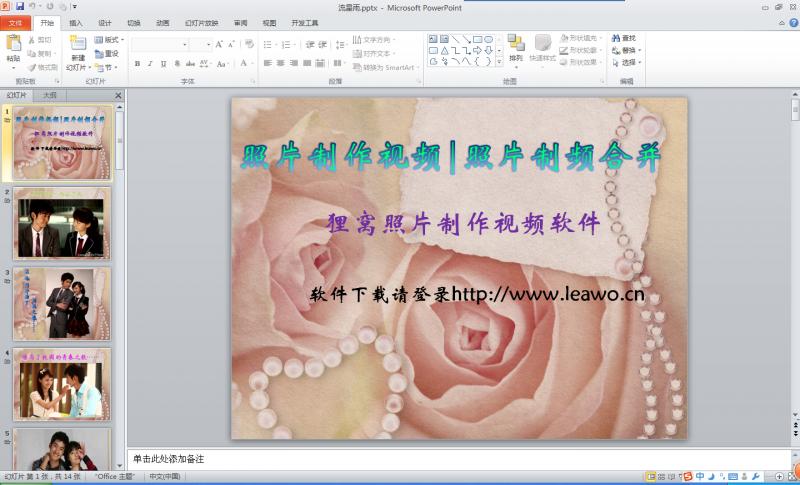Switch to the Animations (动画) tab
The image size is (800, 485).
[163, 23]
